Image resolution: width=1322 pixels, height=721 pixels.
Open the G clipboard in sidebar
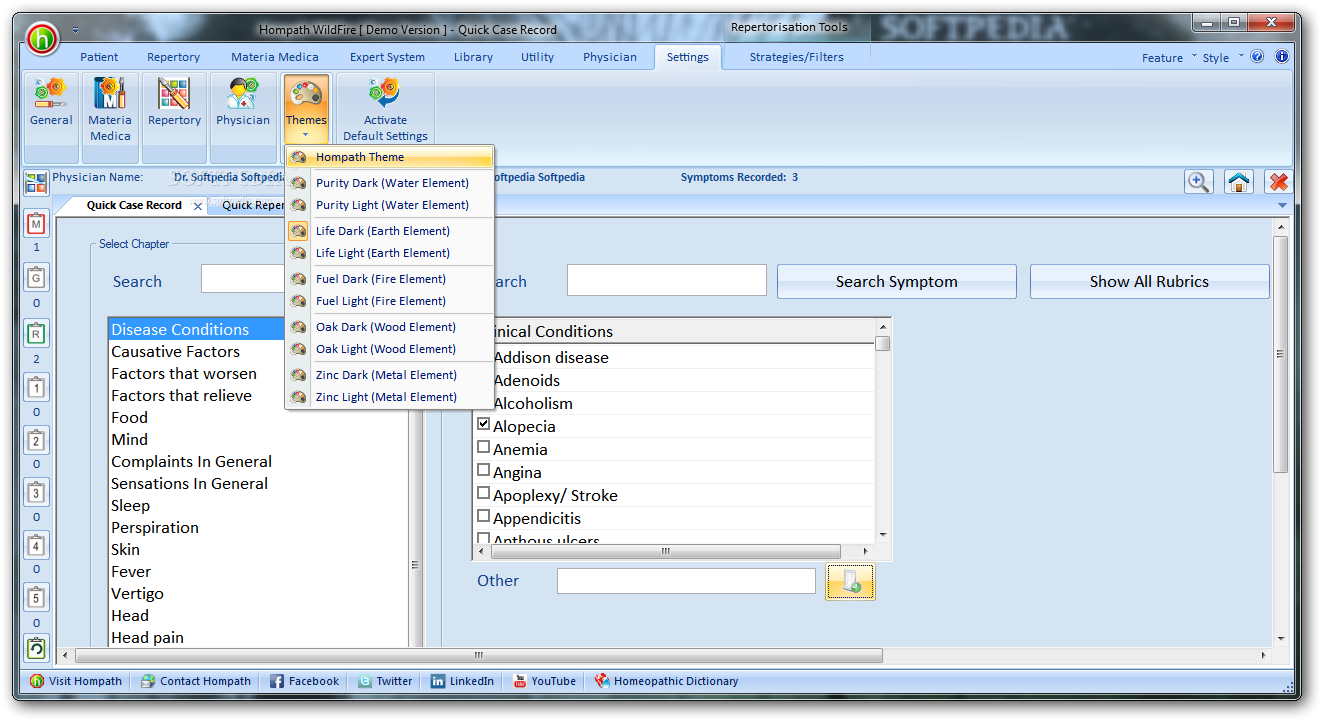(x=36, y=278)
